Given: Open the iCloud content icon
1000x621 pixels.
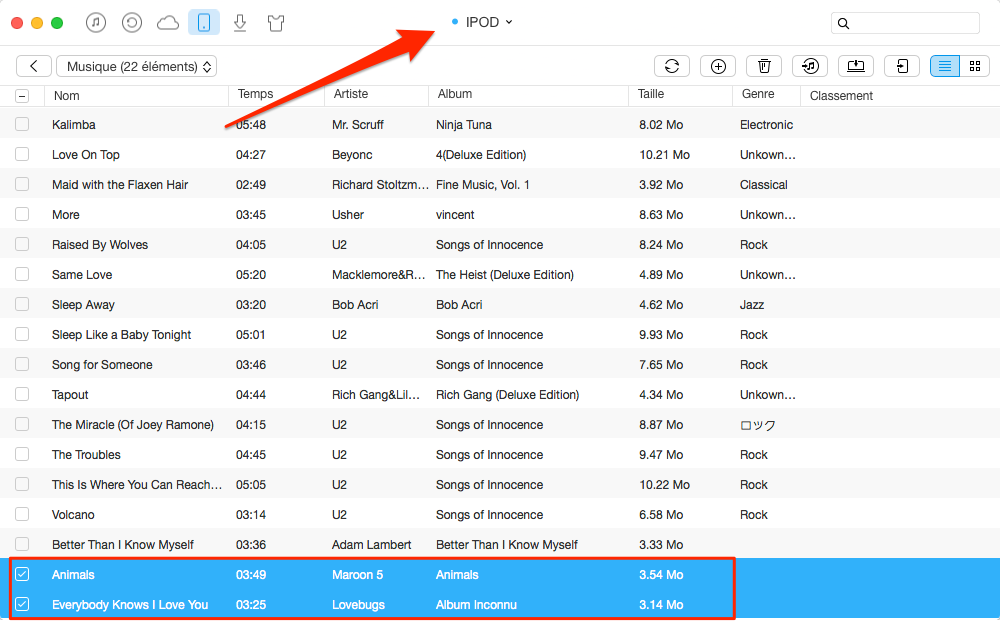Looking at the screenshot, I should pos(168,23).
